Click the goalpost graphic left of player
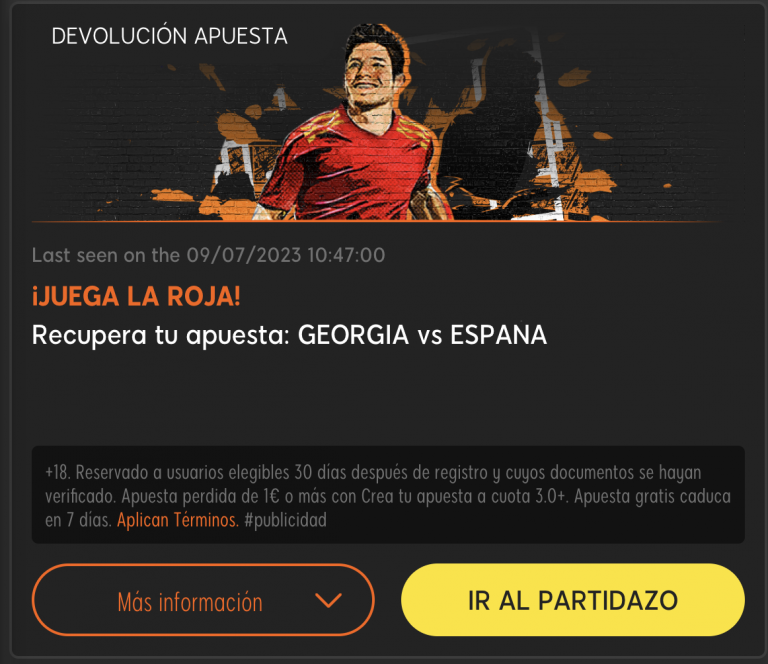This screenshot has width=768, height=664. 235,166
